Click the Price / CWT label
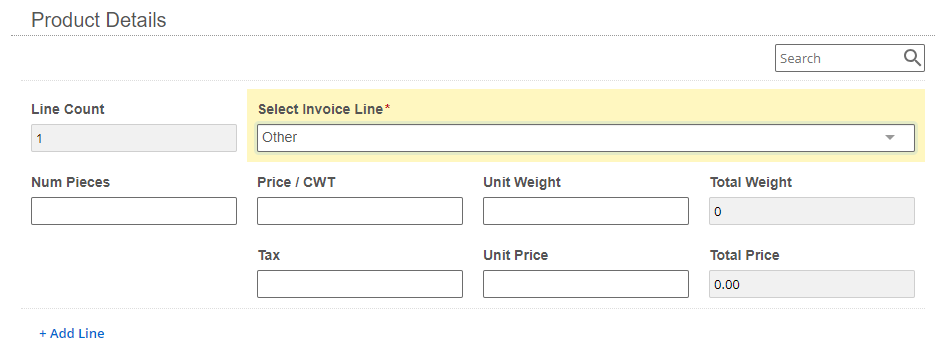The height and width of the screenshot is (364, 946). click(296, 182)
